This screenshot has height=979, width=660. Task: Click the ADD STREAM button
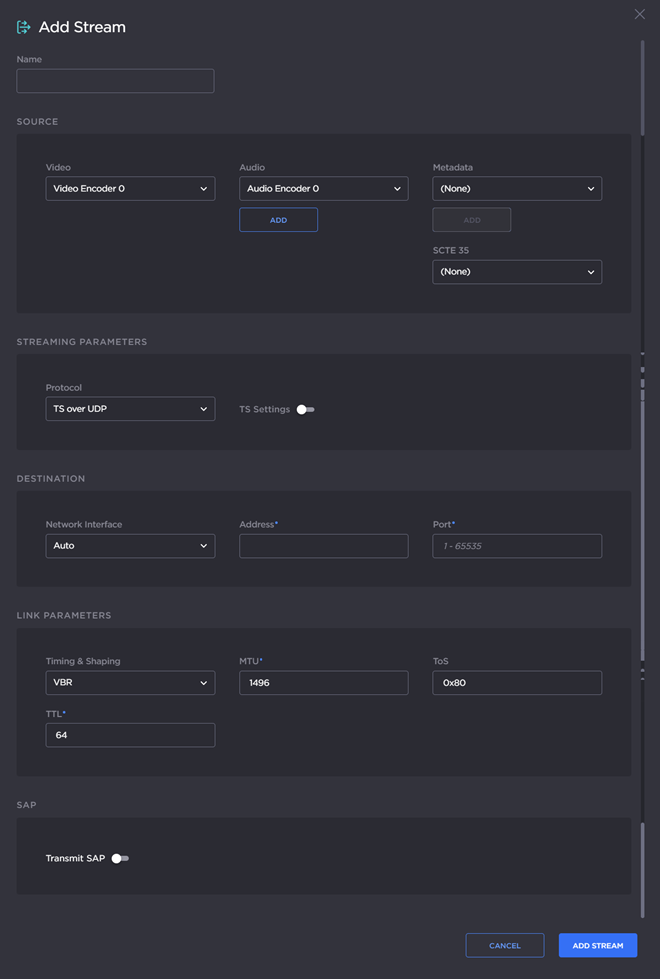point(597,944)
